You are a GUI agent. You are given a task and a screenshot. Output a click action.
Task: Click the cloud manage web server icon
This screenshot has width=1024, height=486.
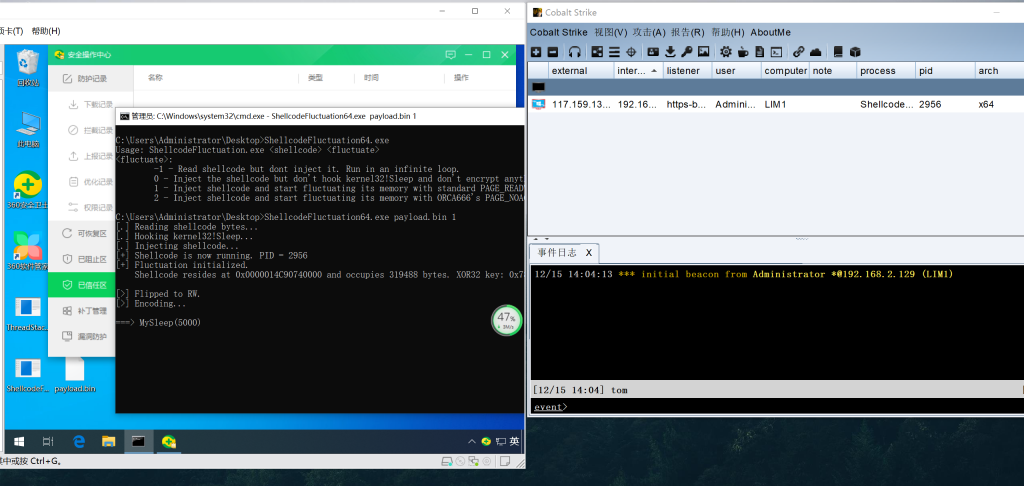pyautogui.click(x=816, y=52)
